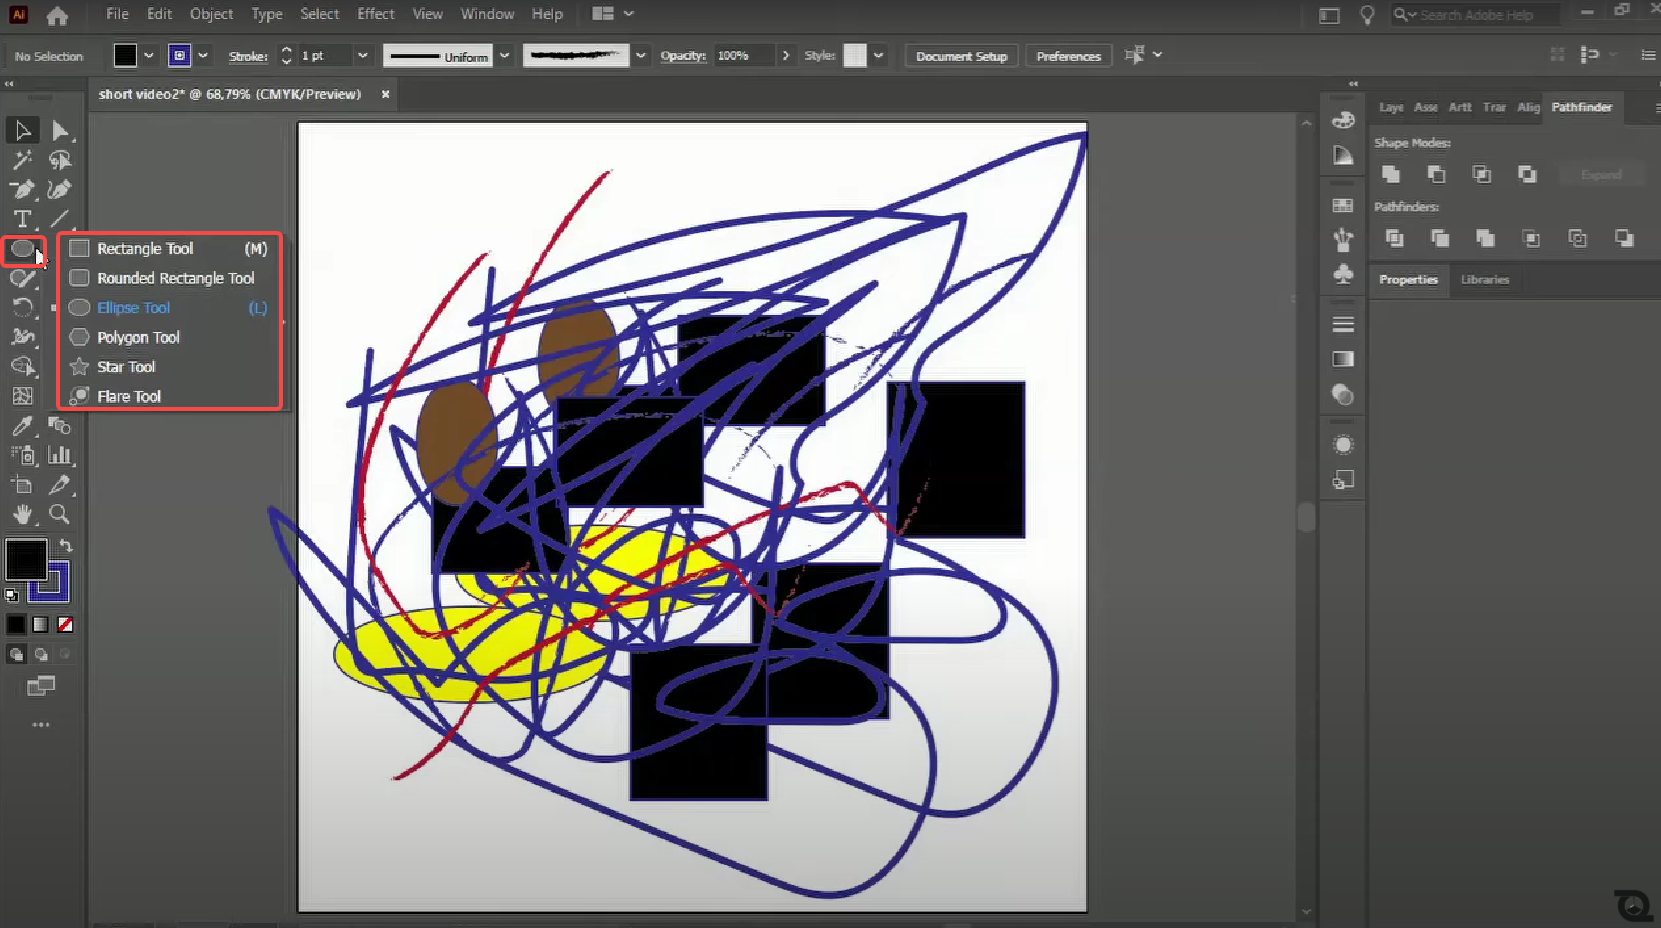Select the Curvature tool
Screen dimensions: 1661x928
coord(60,190)
